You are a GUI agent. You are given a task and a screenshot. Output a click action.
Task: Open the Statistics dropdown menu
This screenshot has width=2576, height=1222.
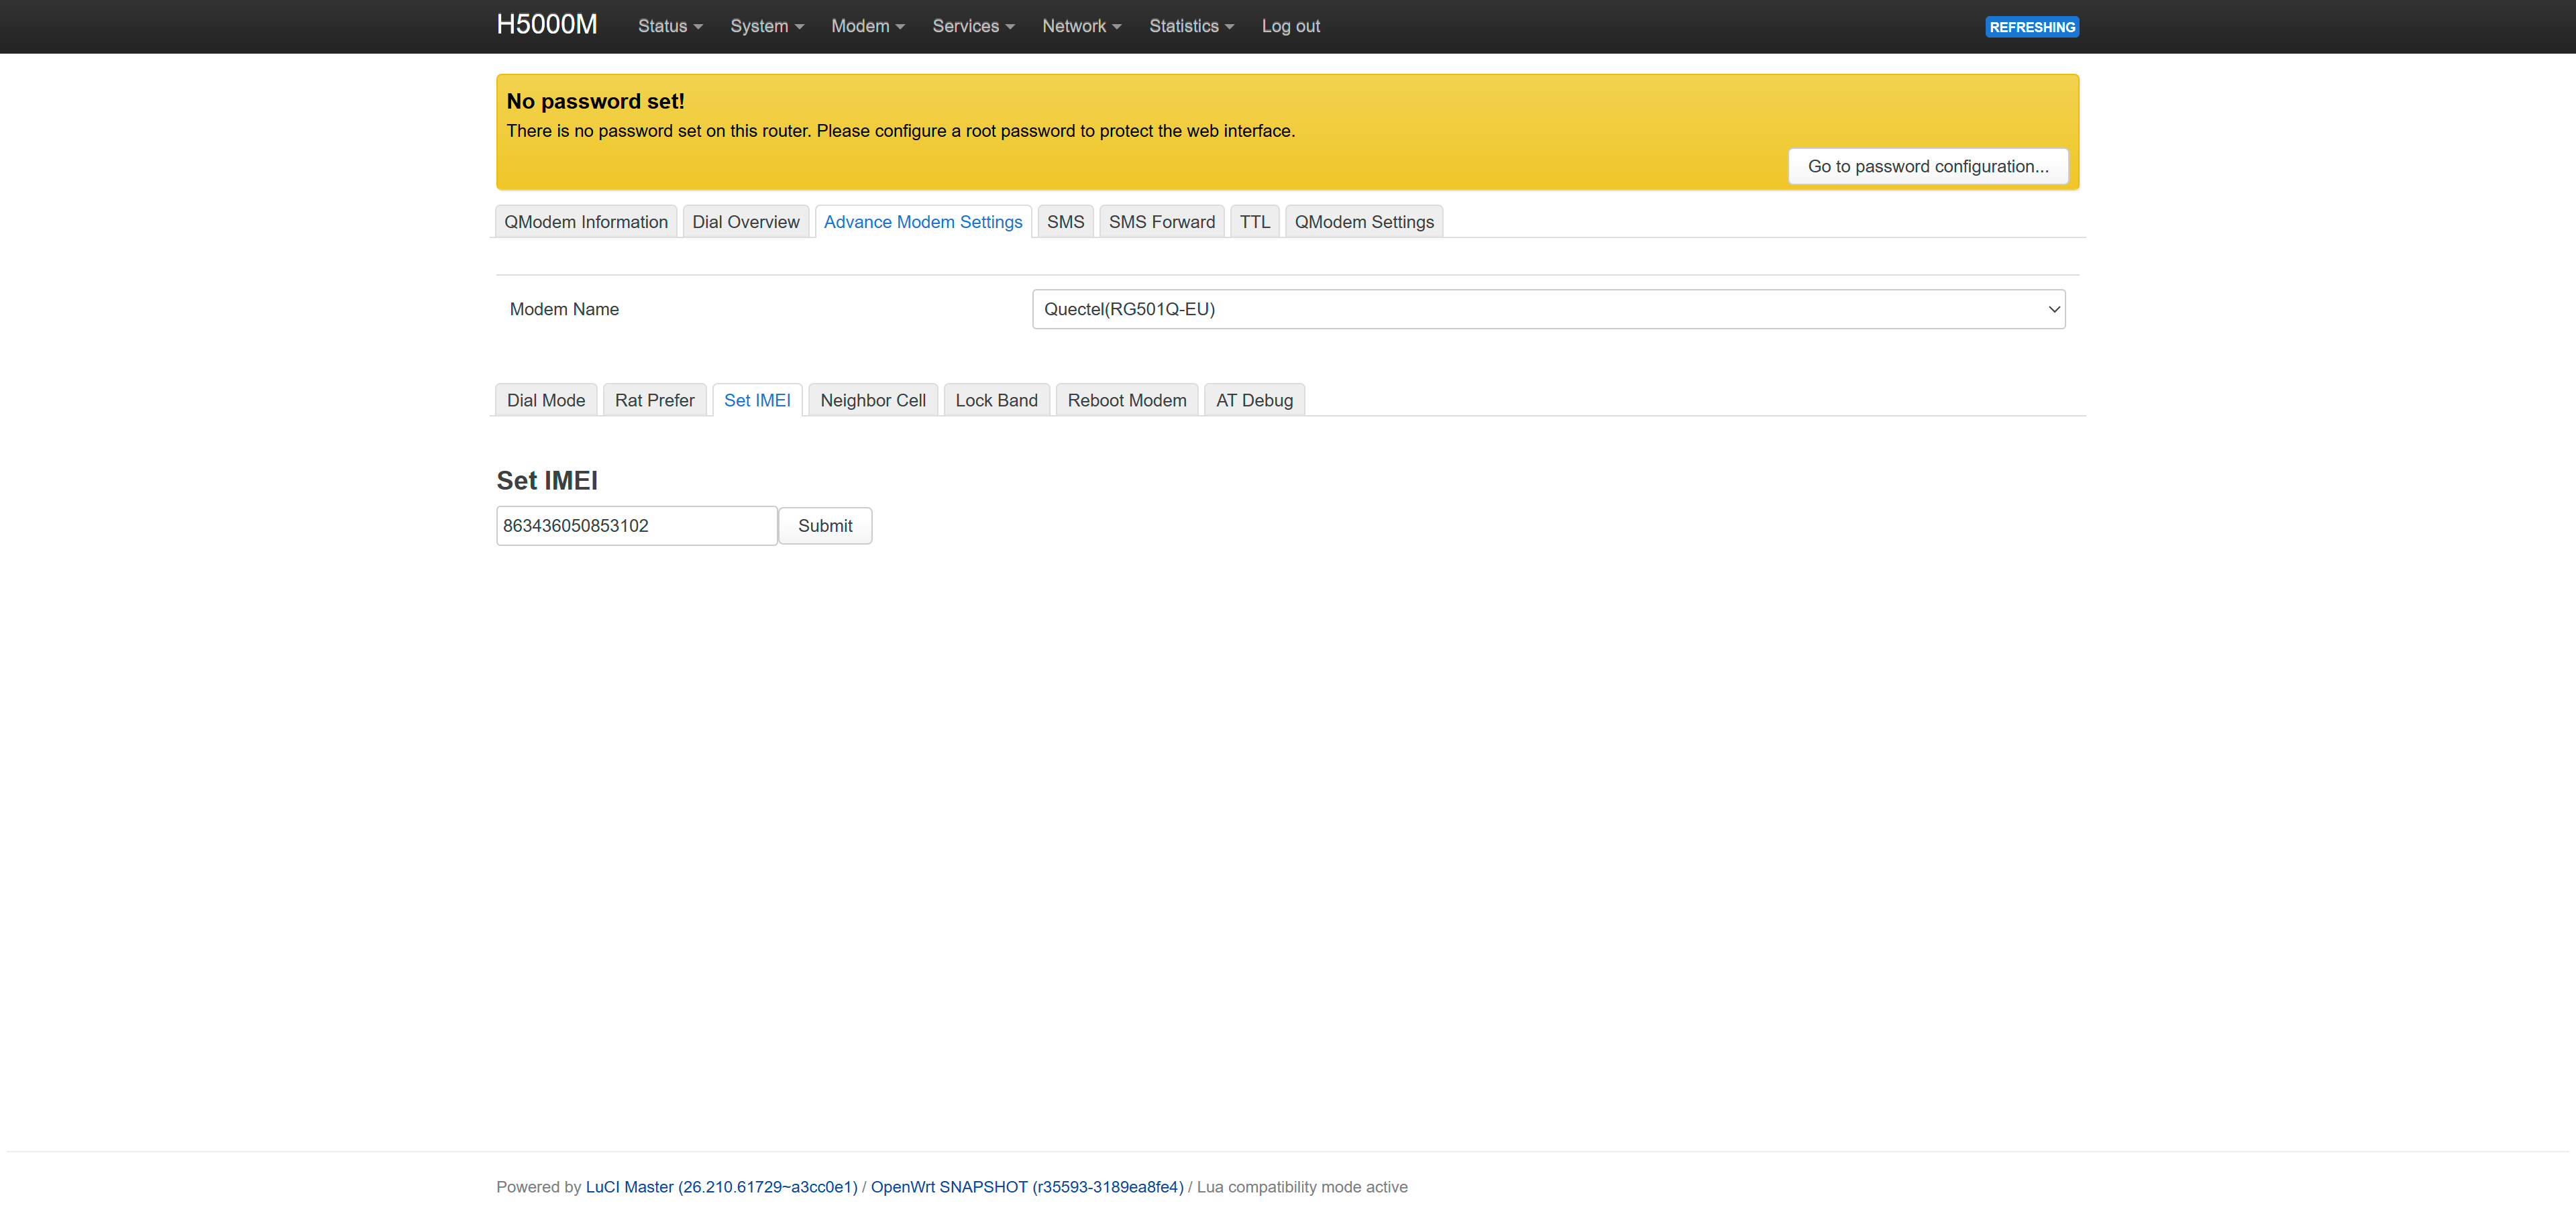pyautogui.click(x=1191, y=26)
